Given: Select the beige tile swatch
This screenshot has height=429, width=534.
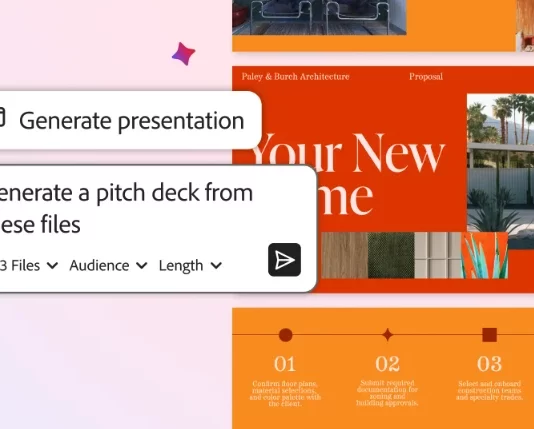Looking at the screenshot, I should coord(438,255).
